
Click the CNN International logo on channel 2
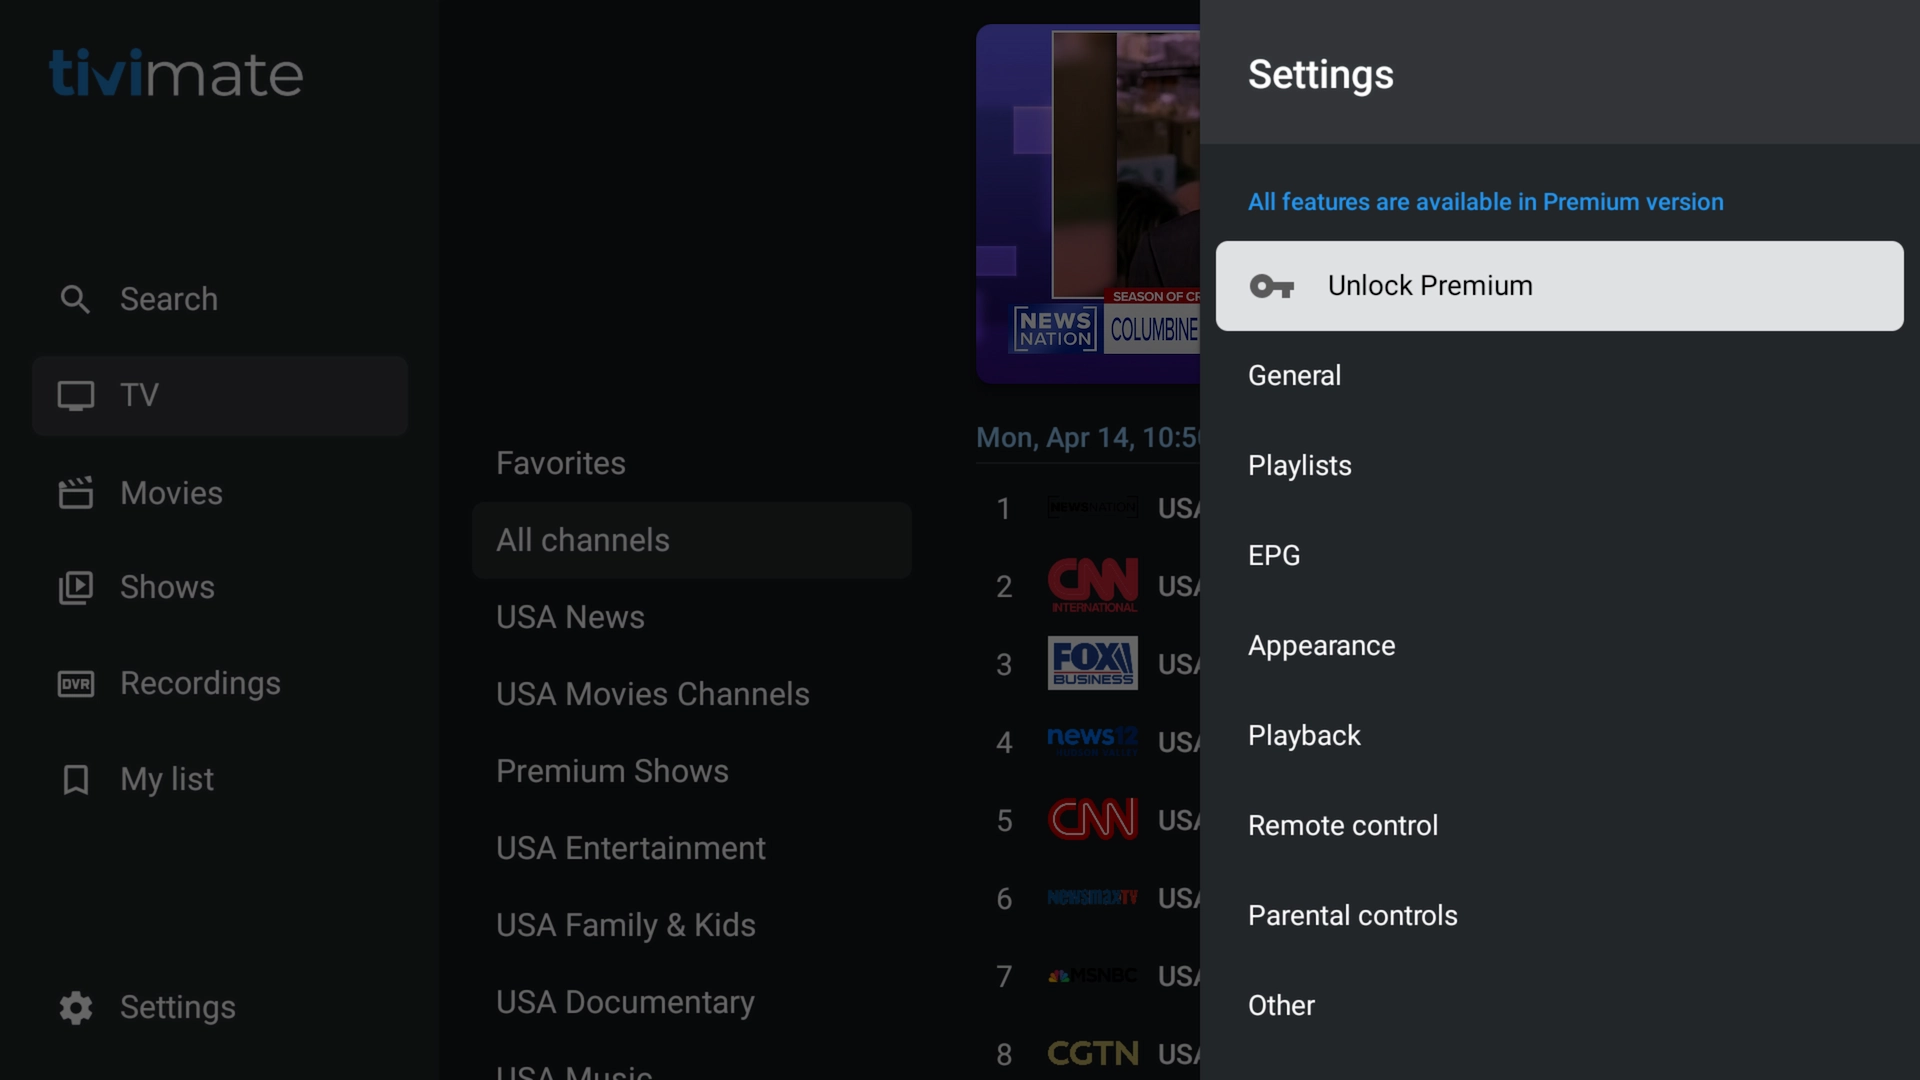(1093, 586)
